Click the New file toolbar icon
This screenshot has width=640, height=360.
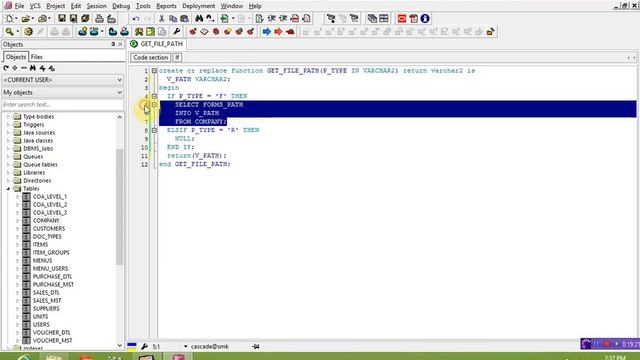click(x=9, y=18)
